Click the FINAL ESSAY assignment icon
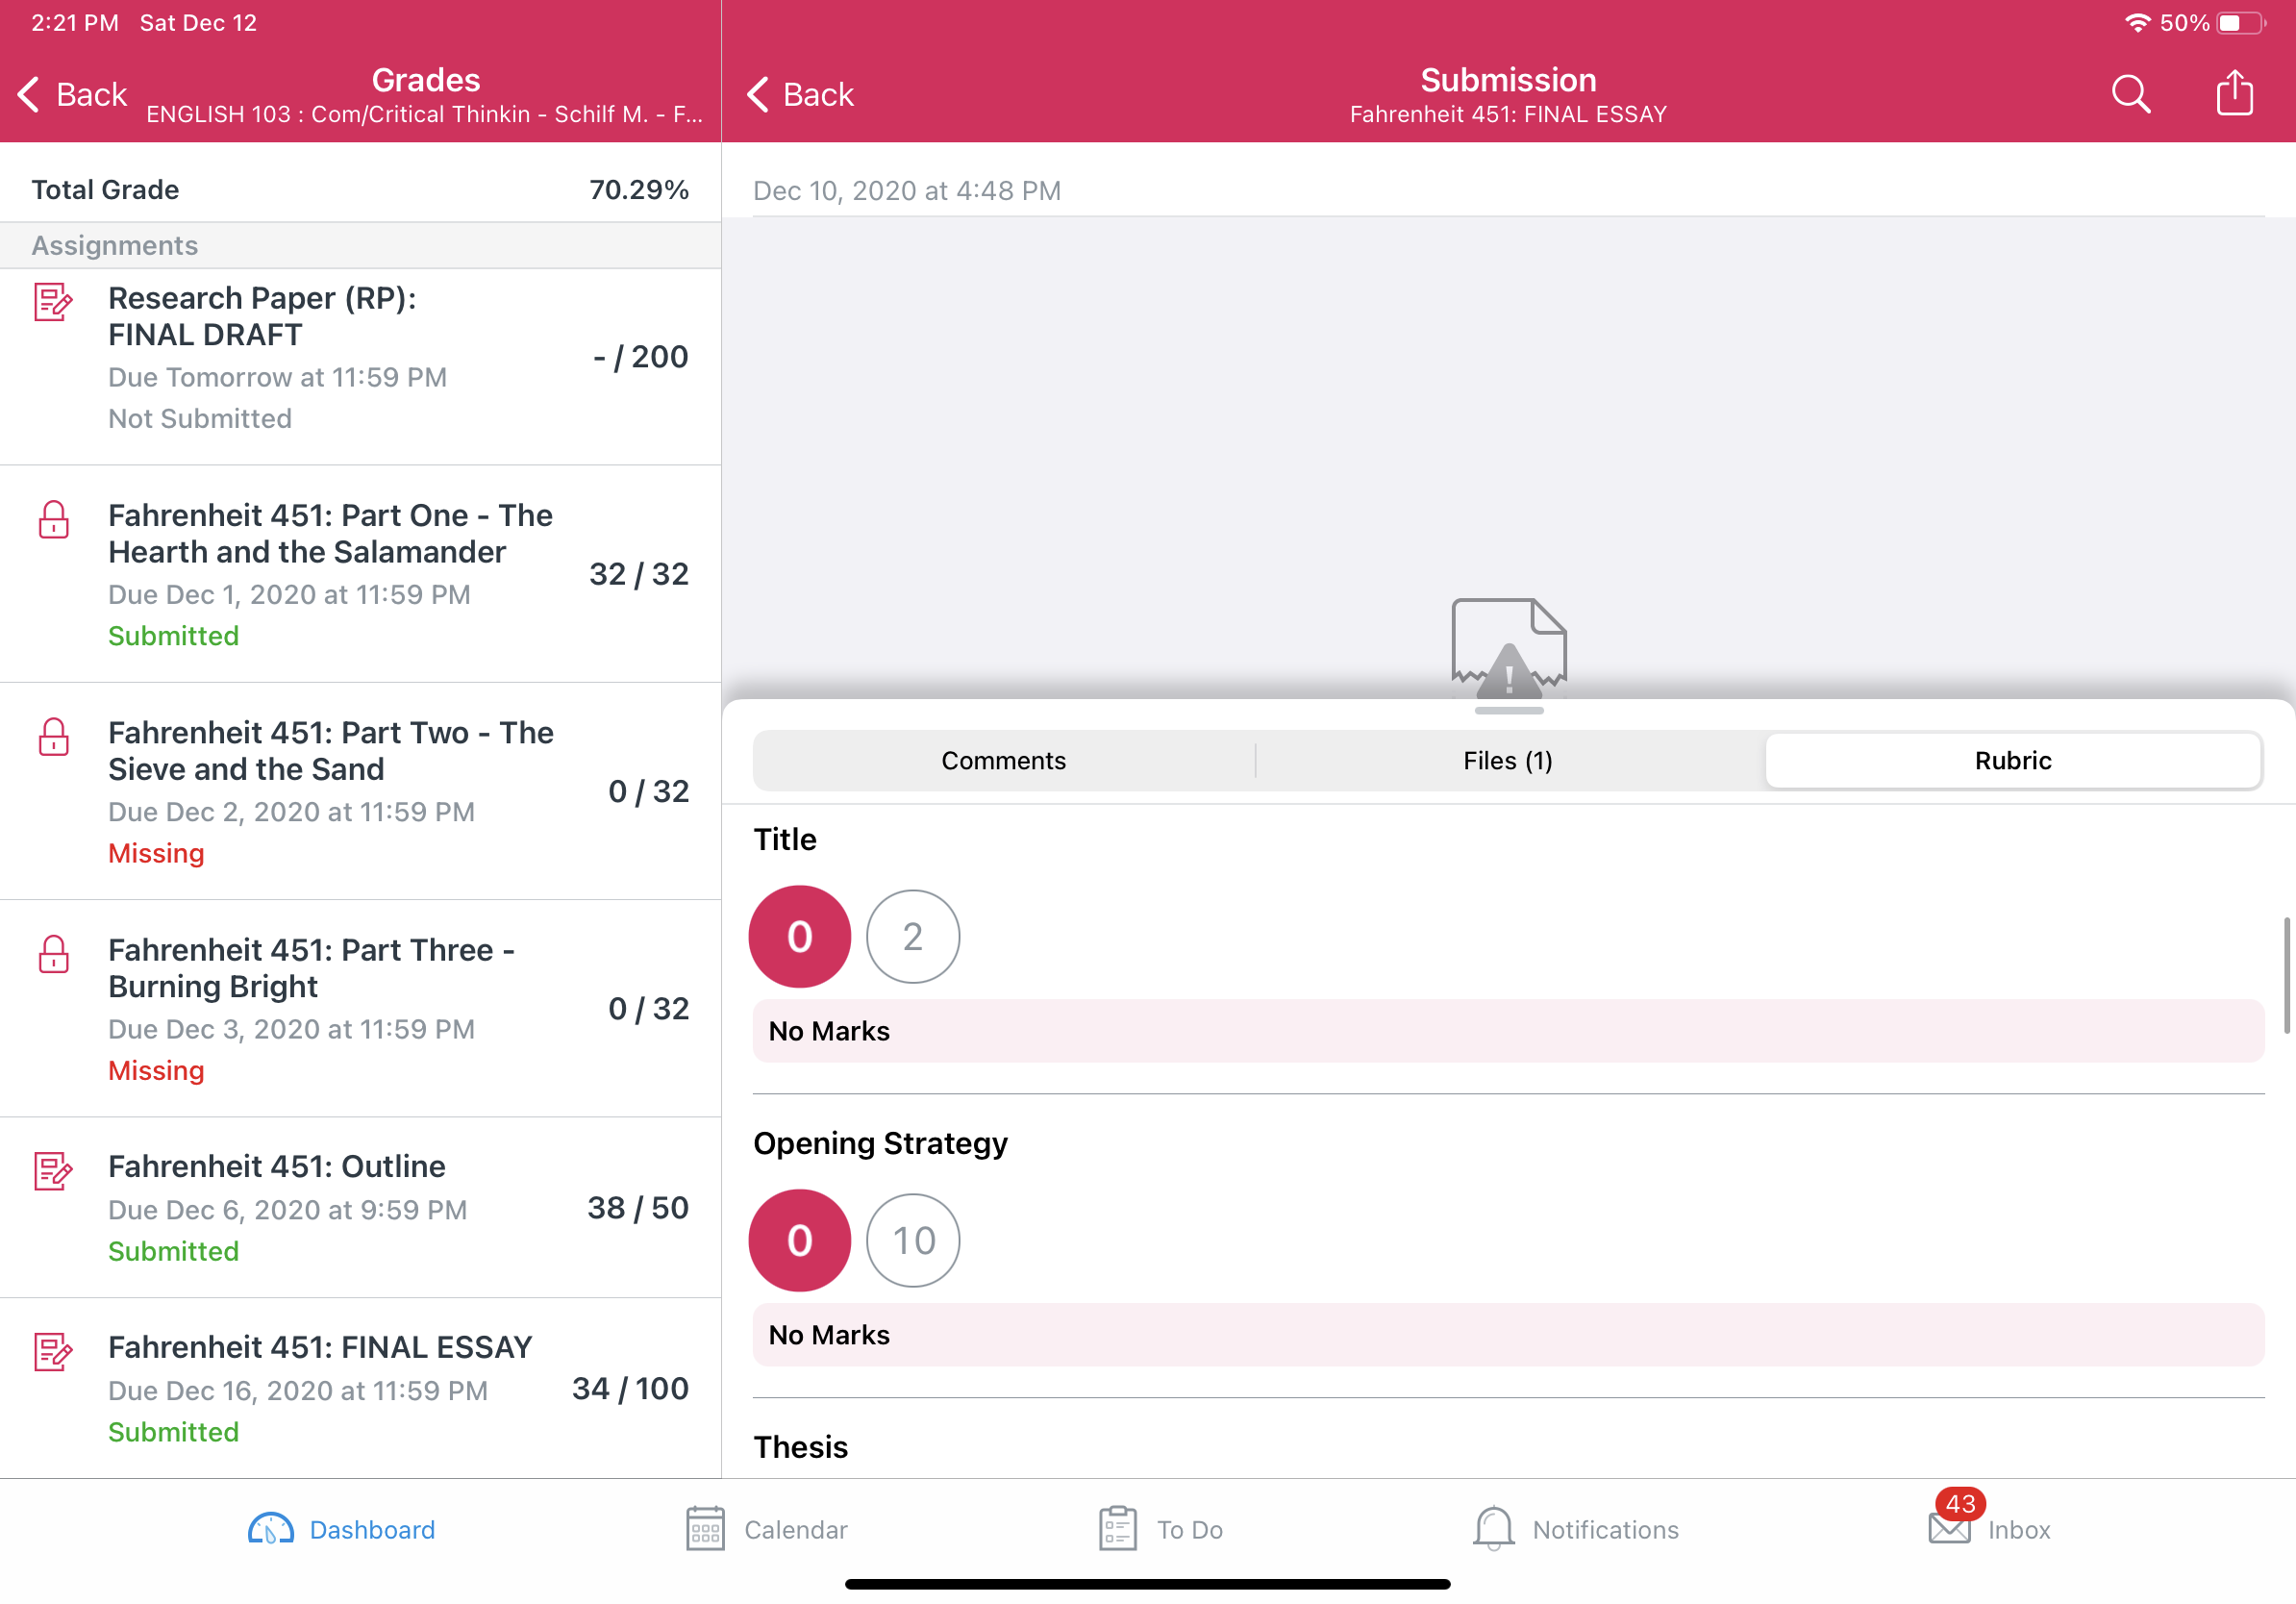Screen dimensions: 2296x1604 pos(53,1351)
